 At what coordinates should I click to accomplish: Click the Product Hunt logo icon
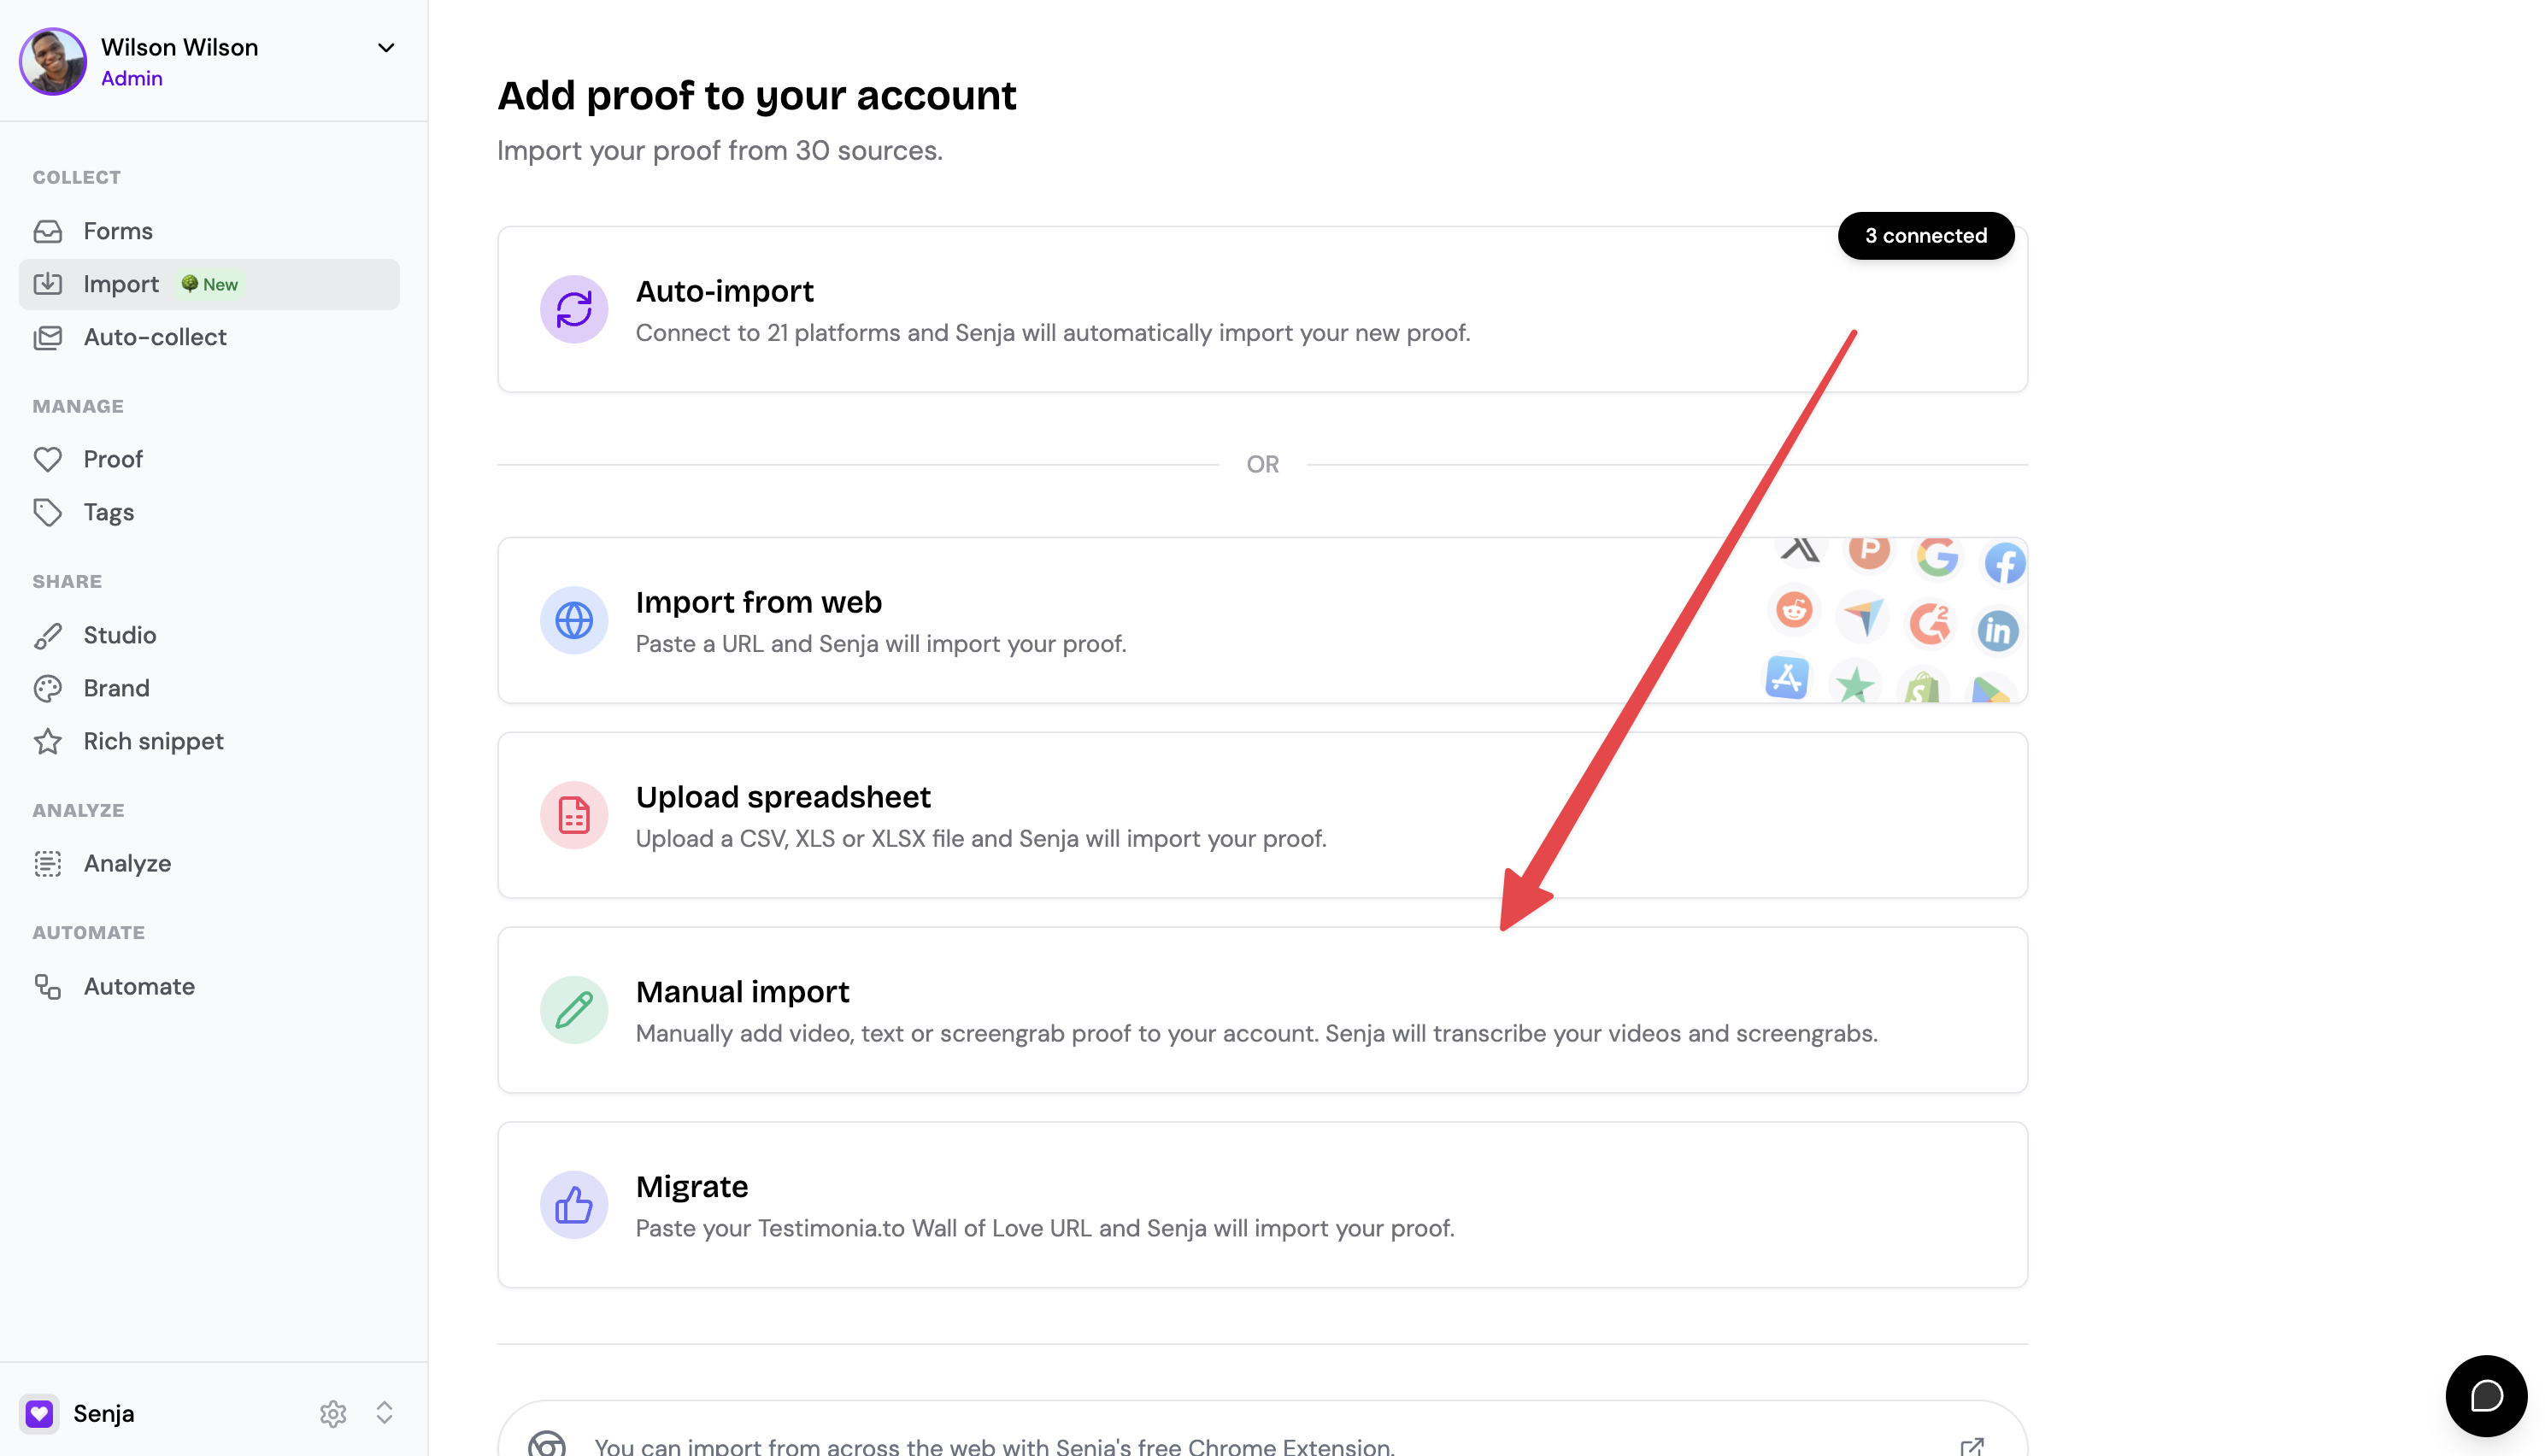1868,551
